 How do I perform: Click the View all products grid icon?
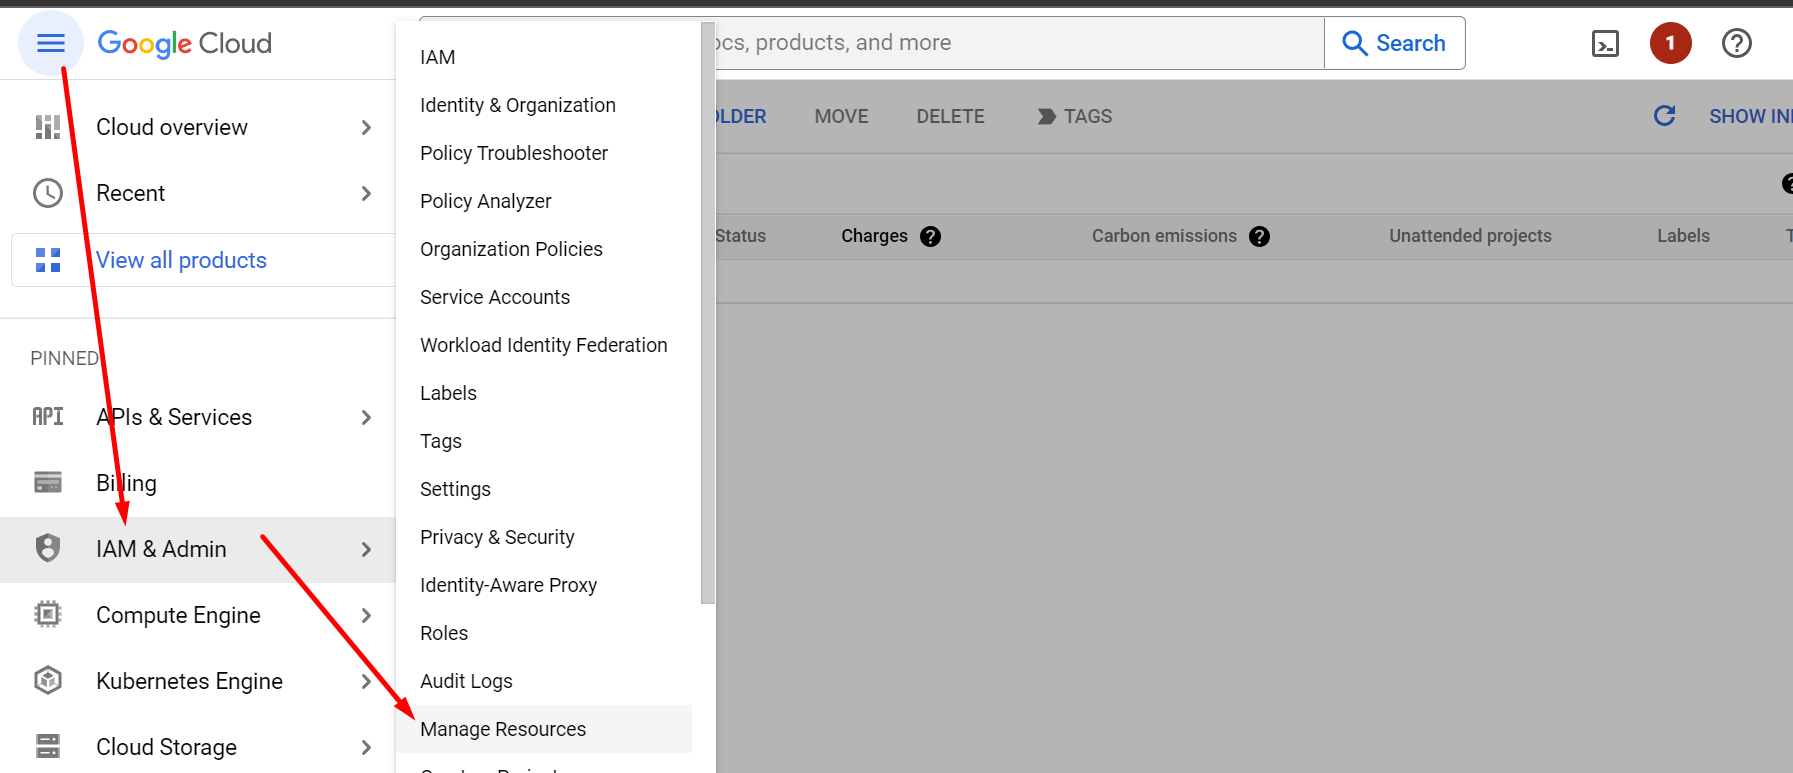[x=48, y=260]
